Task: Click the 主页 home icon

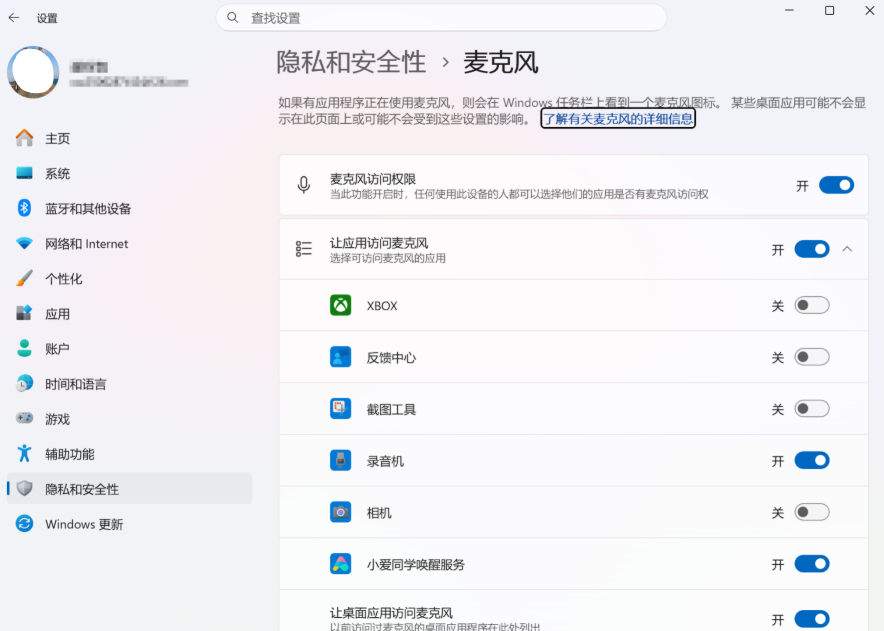Action: click(x=24, y=138)
